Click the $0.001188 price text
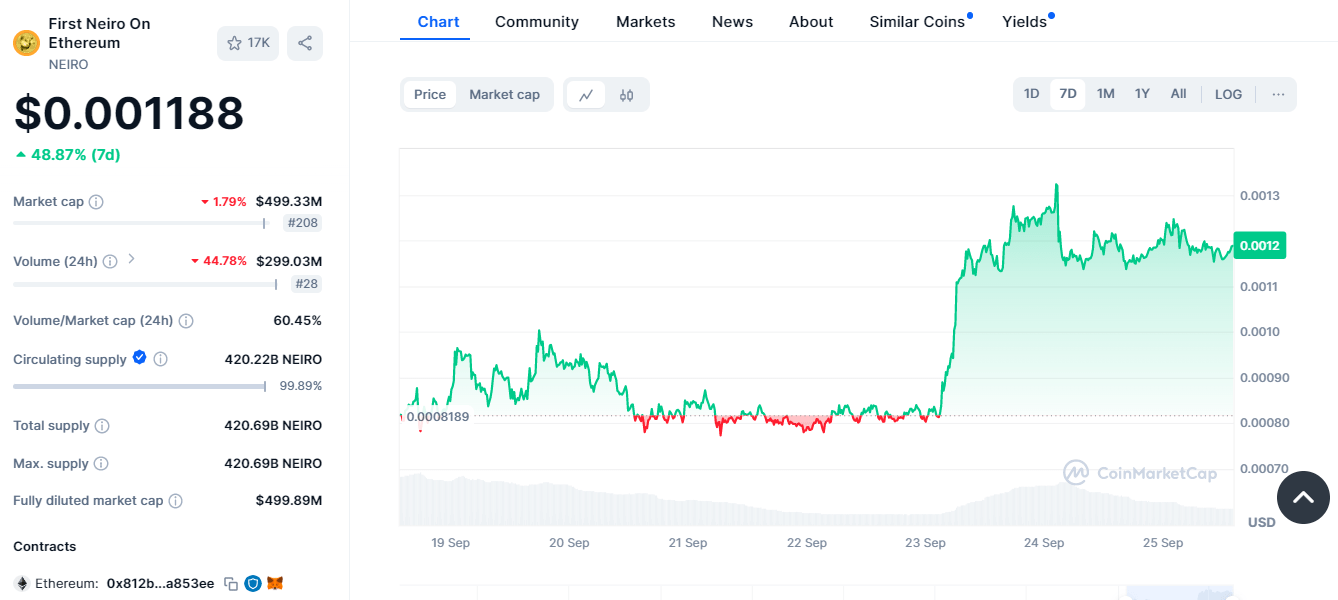The width and height of the screenshot is (1338, 600). pyautogui.click(x=129, y=113)
